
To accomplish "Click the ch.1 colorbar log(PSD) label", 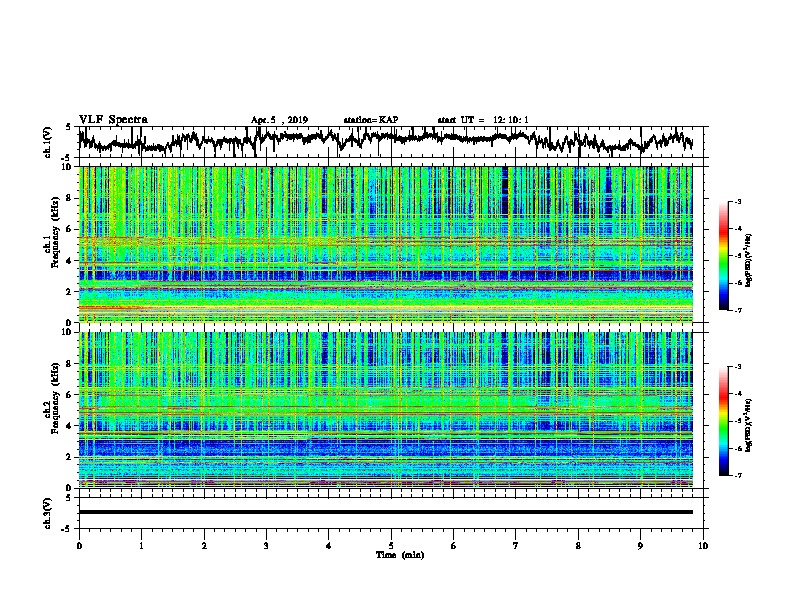I will 749,260.
